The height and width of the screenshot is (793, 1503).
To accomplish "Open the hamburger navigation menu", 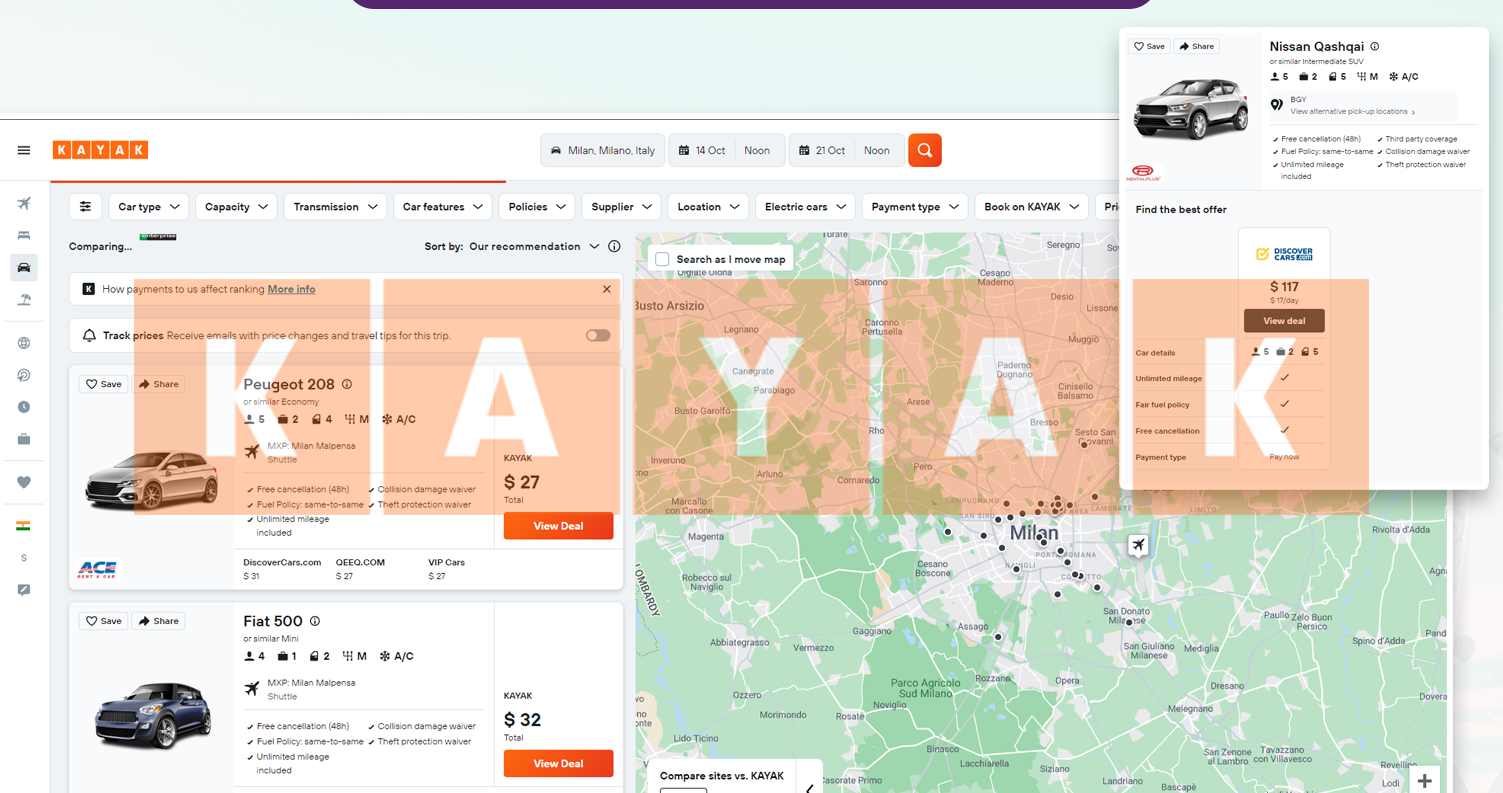I will (x=24, y=150).
